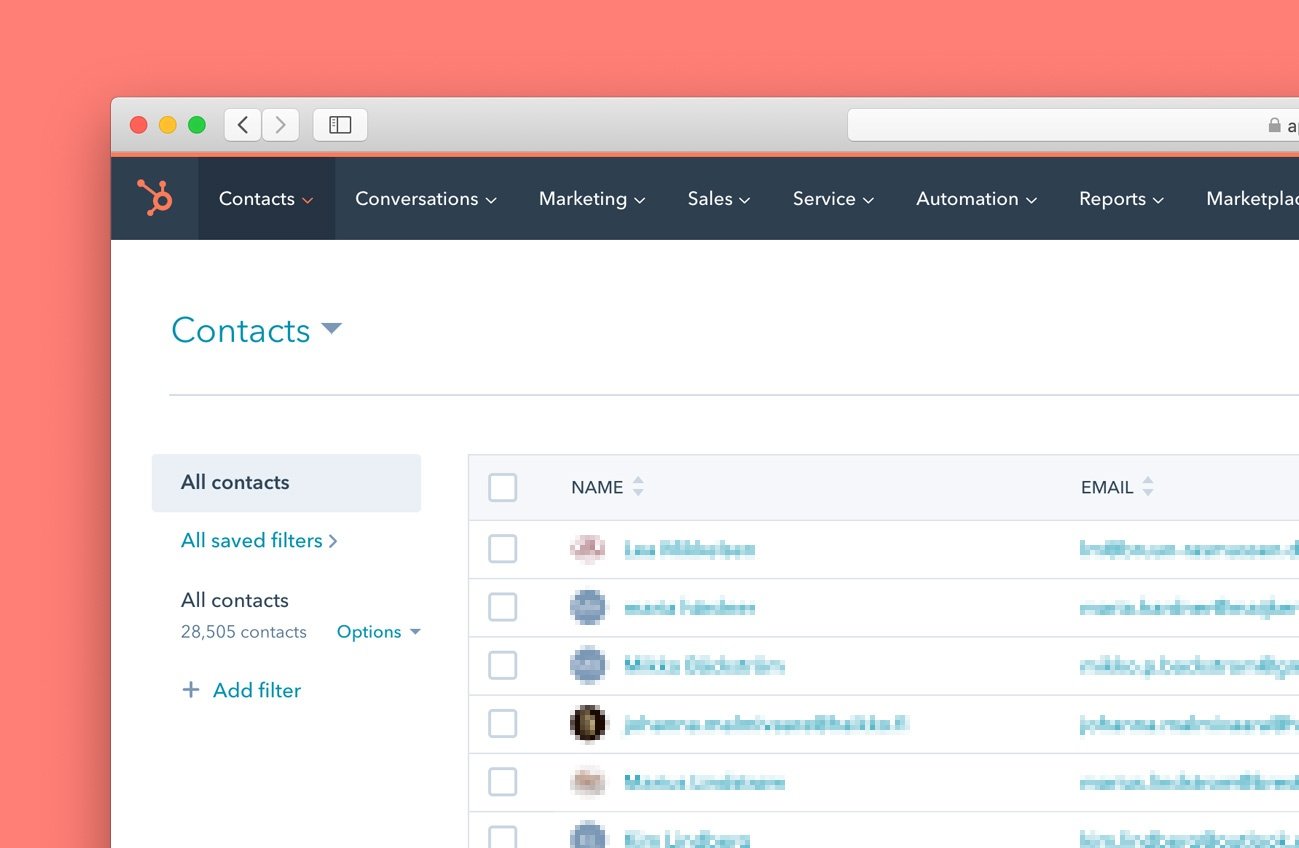Click the browser forward arrow
This screenshot has height=848, width=1299.
[x=280, y=125]
